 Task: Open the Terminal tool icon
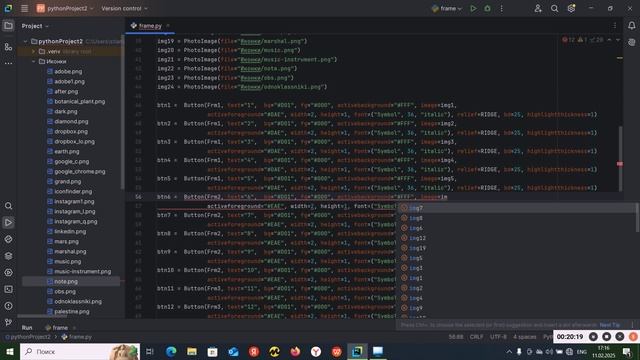click(x=8, y=289)
